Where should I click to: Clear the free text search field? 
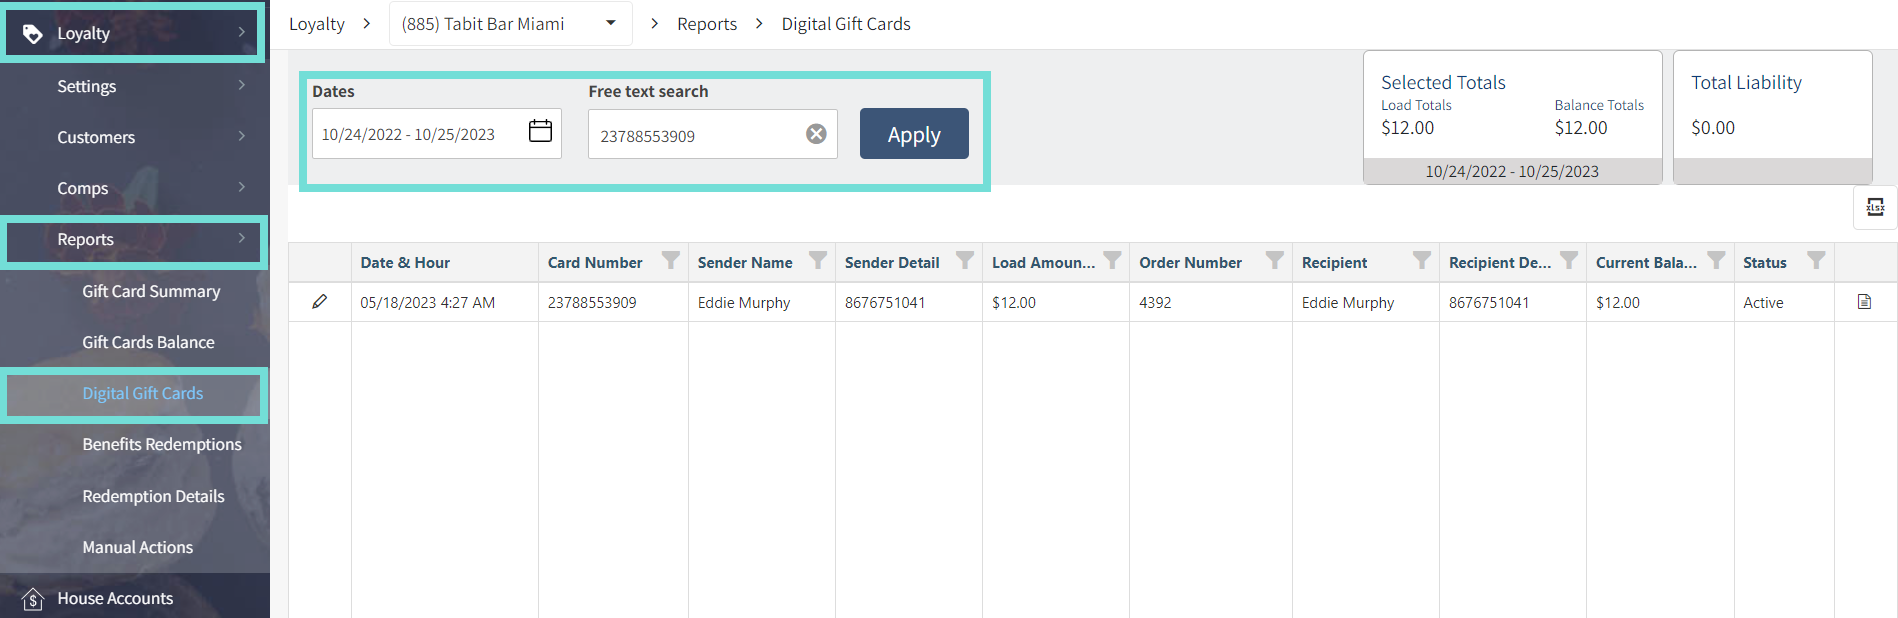pyautogui.click(x=816, y=134)
